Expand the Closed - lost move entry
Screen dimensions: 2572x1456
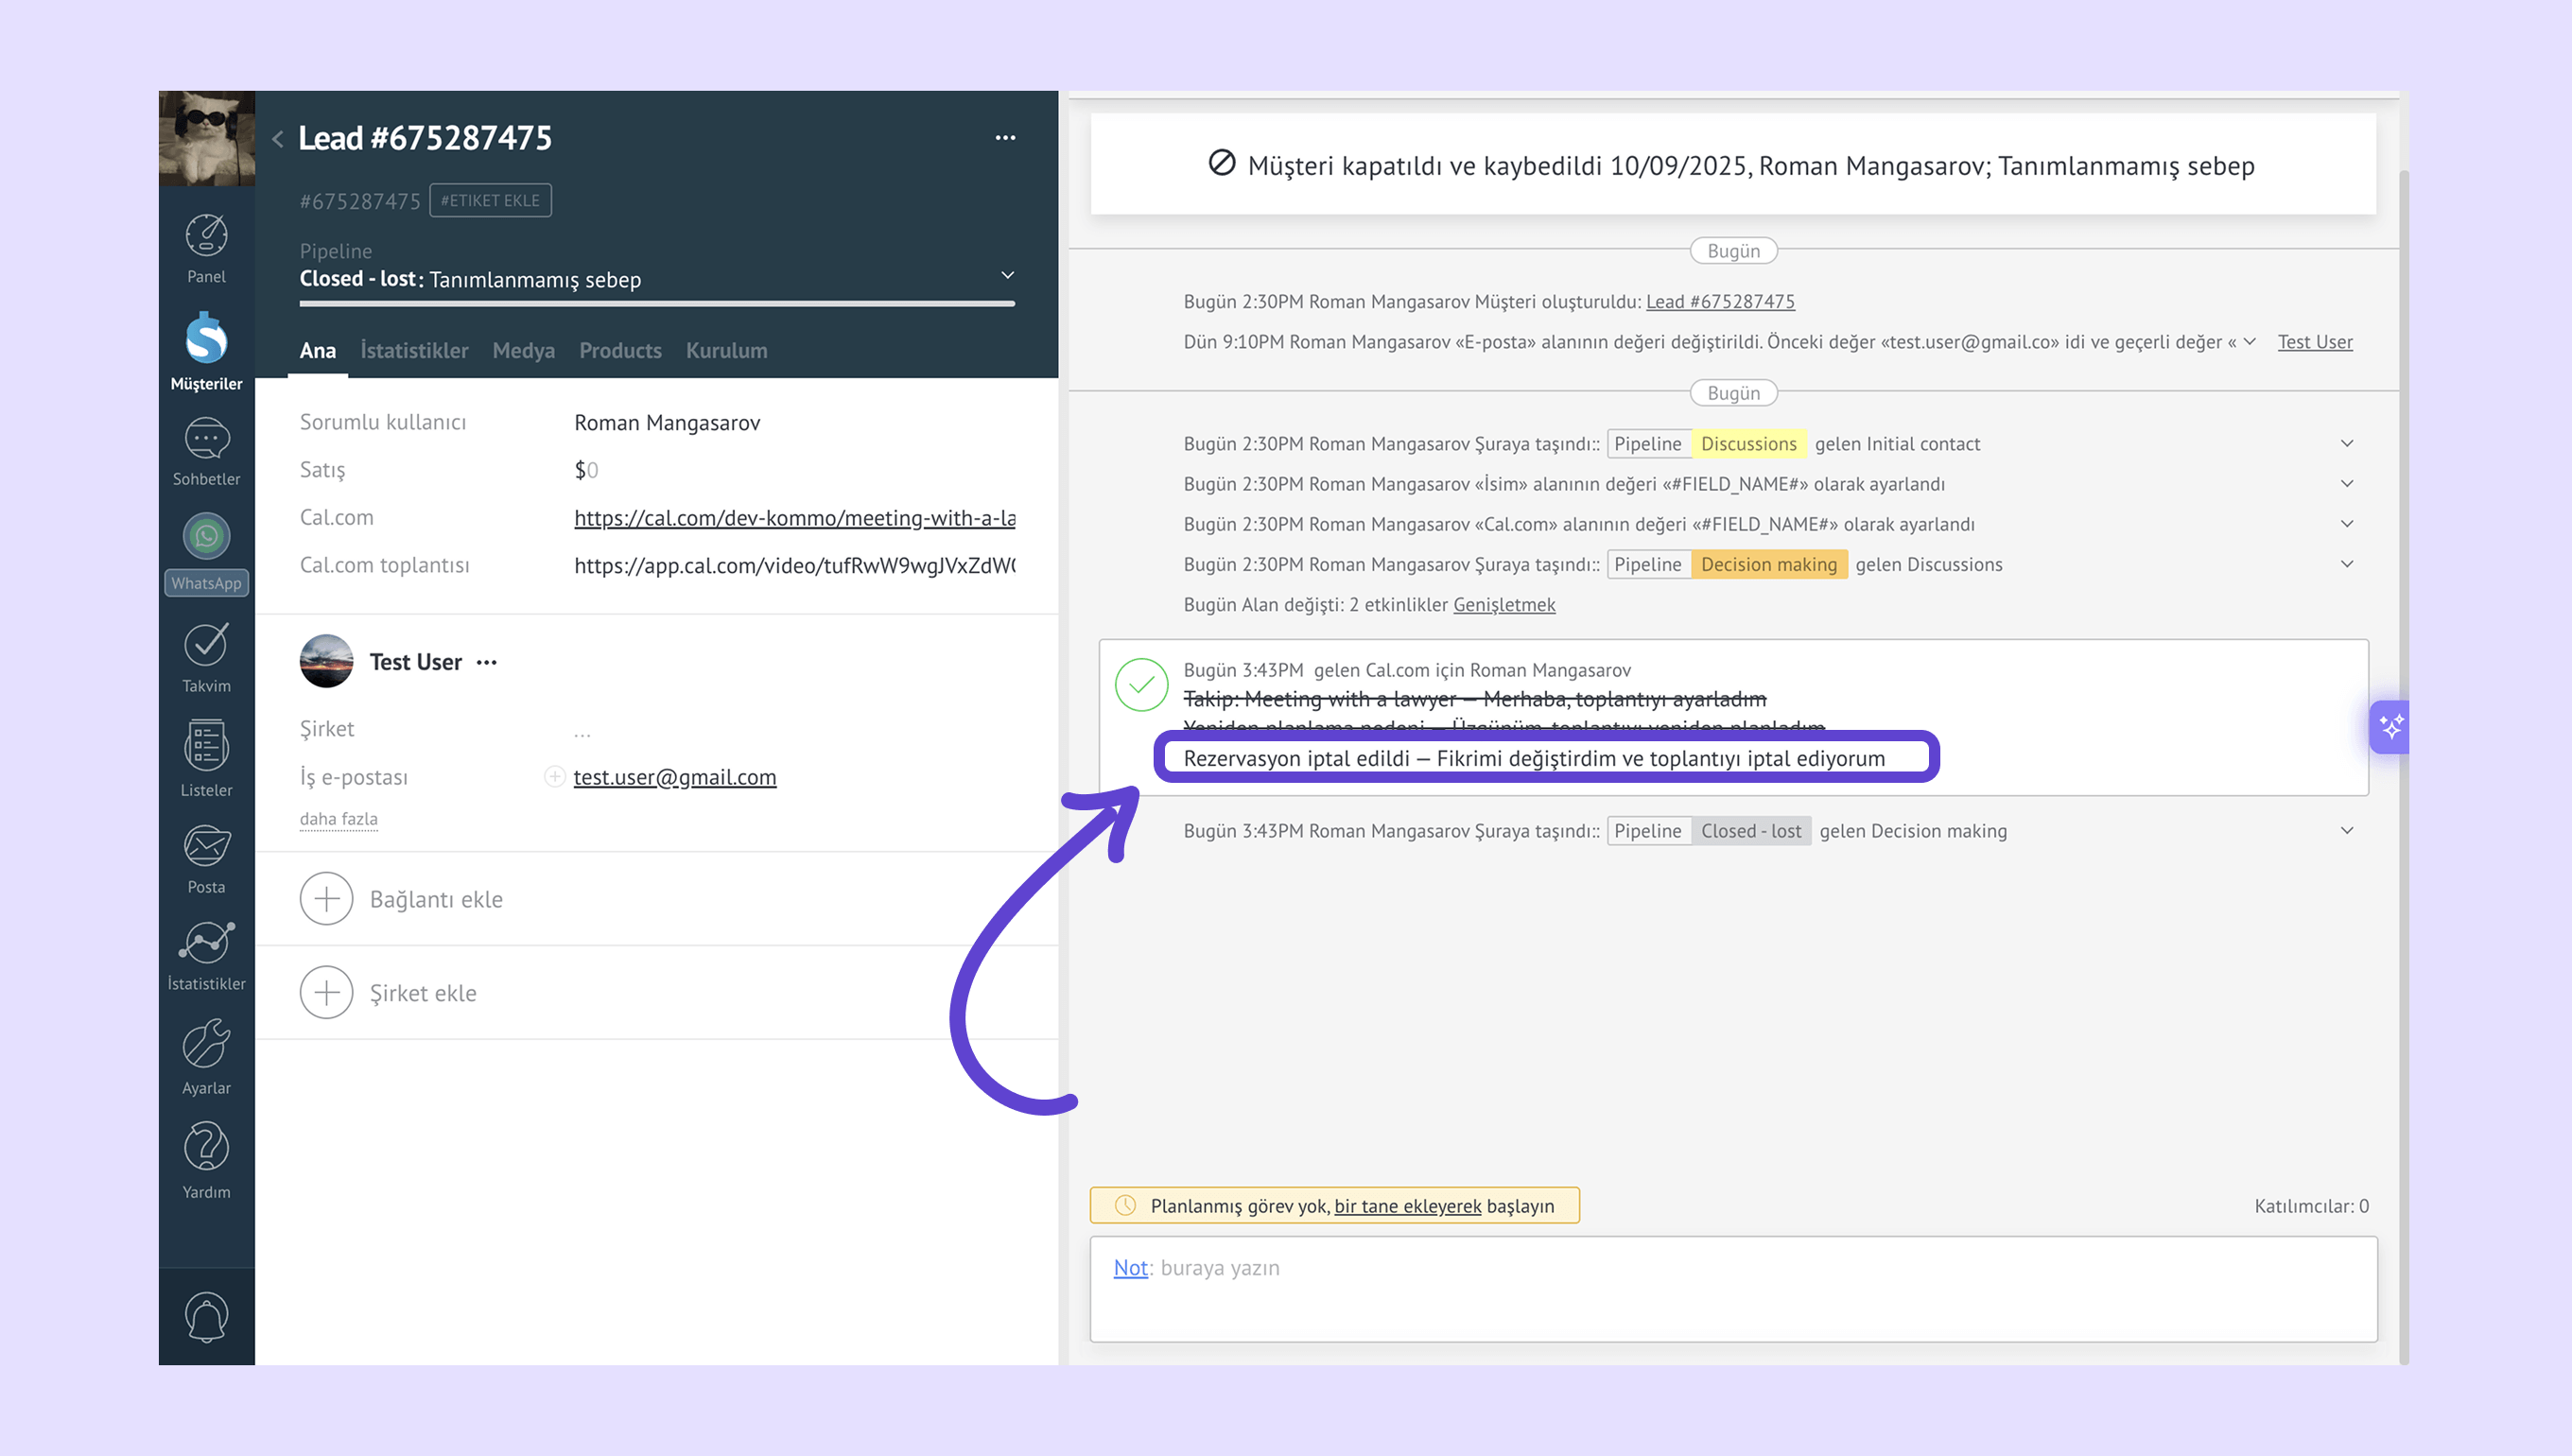point(2346,831)
